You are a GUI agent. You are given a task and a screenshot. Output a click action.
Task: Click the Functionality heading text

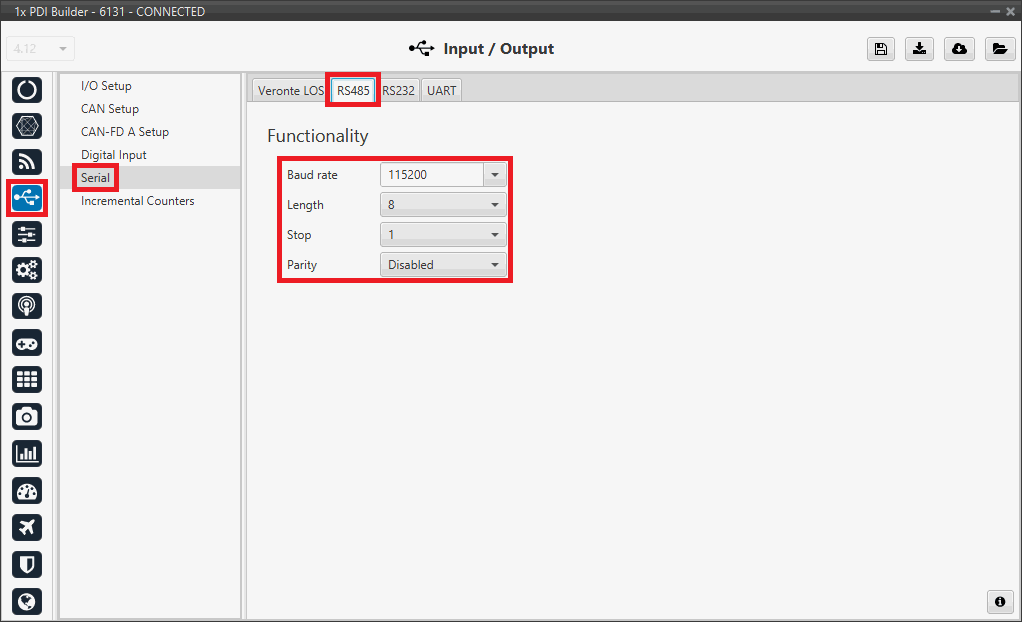tap(317, 136)
